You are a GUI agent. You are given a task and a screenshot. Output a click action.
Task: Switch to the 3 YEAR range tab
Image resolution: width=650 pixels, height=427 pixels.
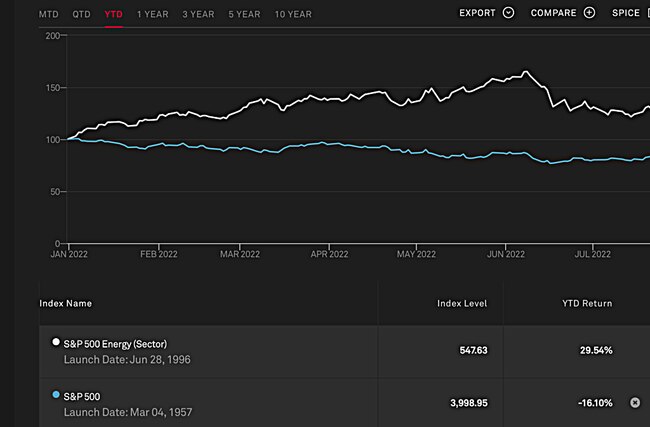pyautogui.click(x=199, y=14)
